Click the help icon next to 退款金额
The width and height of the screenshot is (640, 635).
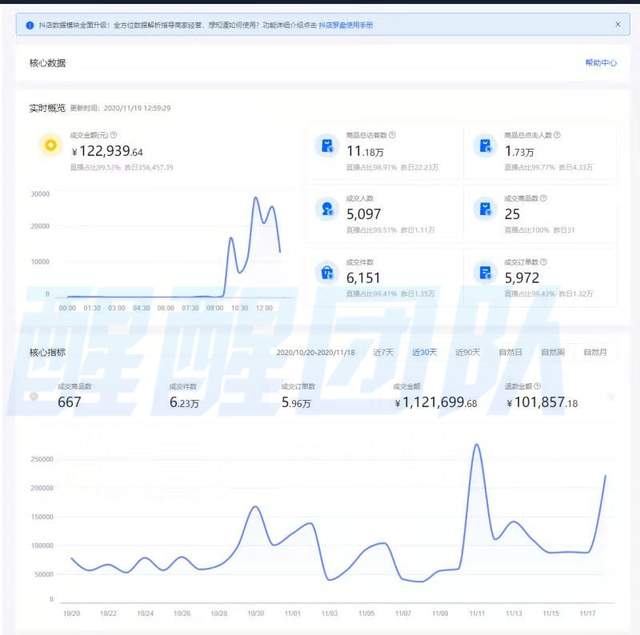pos(541,387)
